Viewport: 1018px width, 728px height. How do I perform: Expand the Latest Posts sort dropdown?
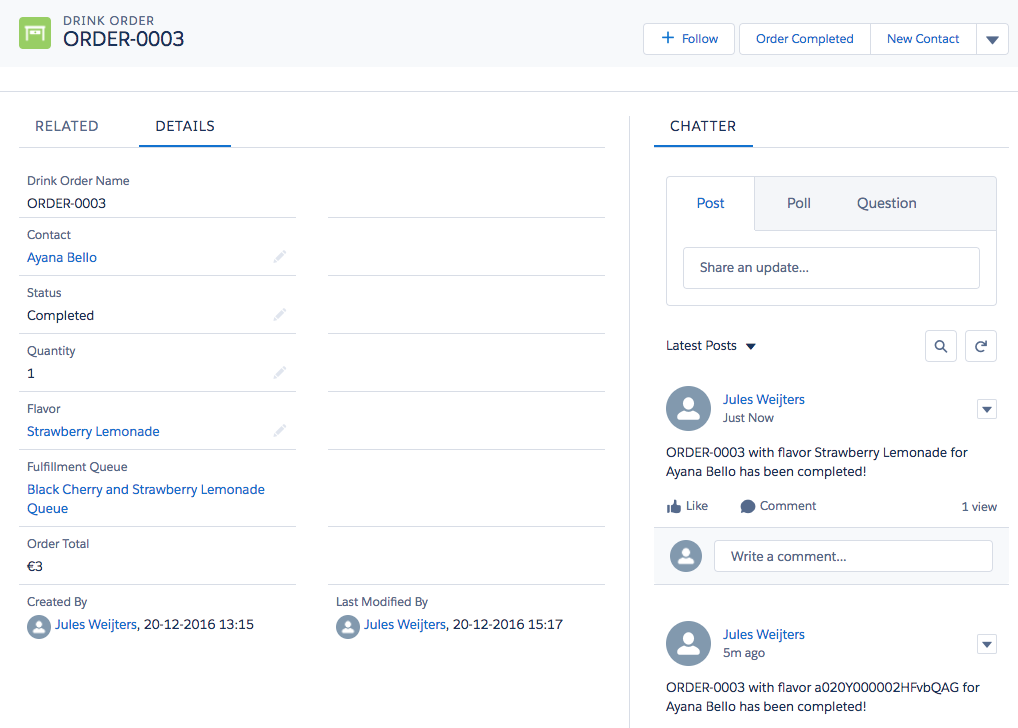750,346
